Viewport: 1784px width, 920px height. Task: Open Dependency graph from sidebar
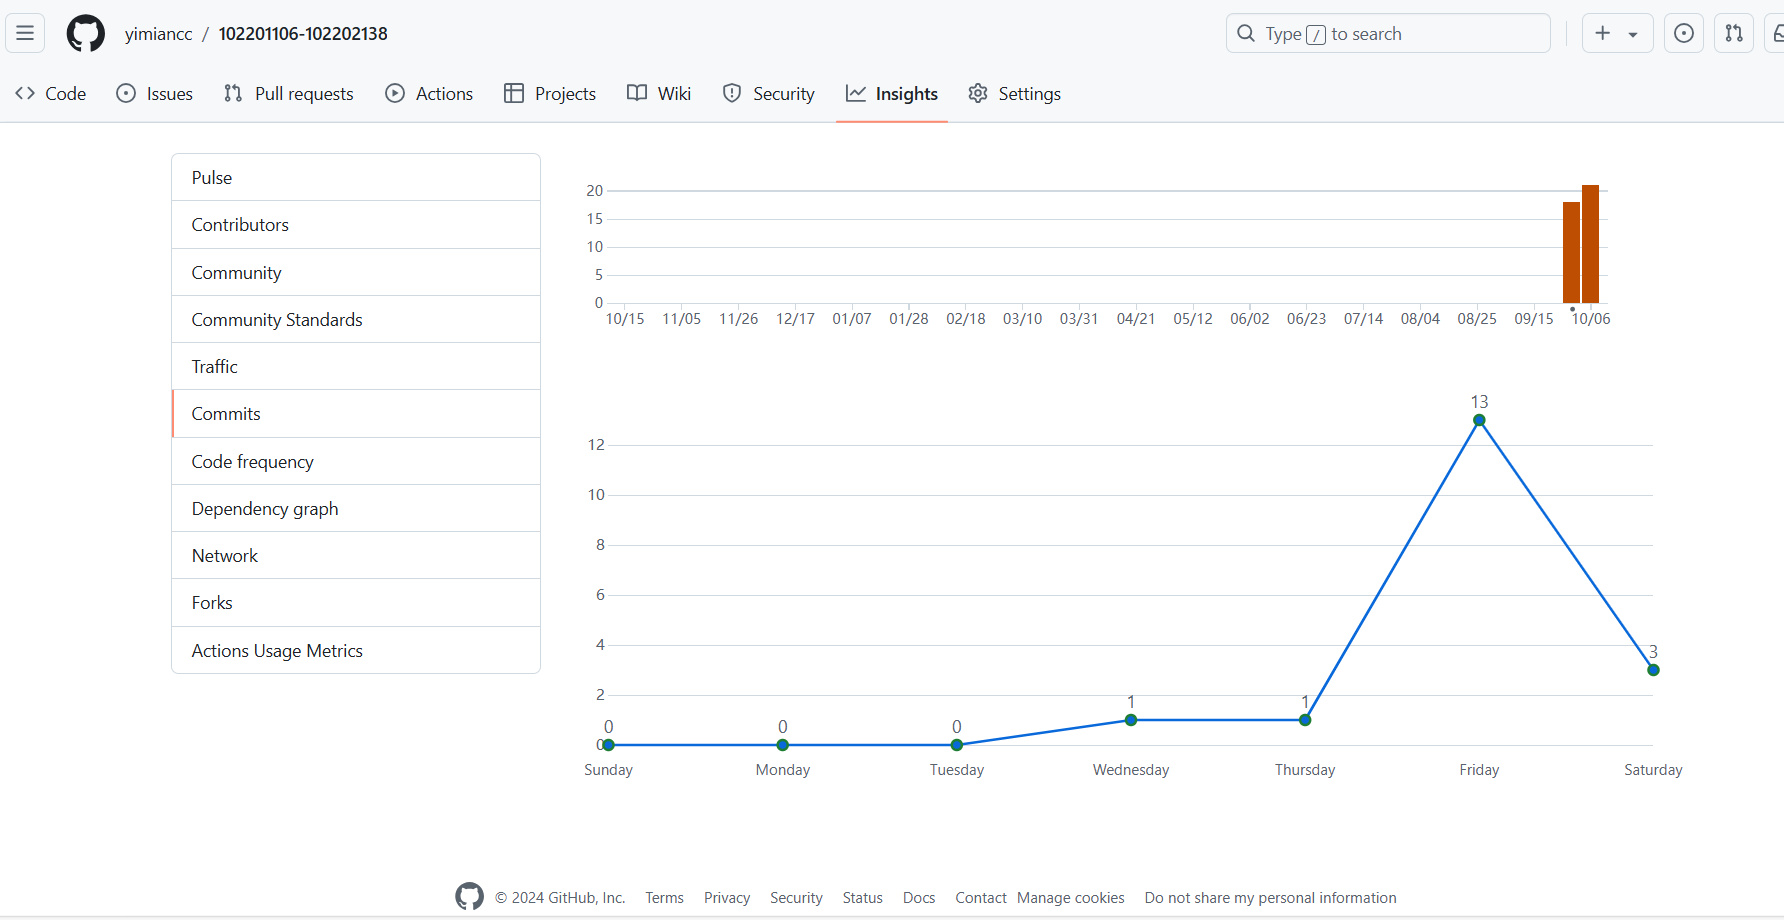coord(265,508)
